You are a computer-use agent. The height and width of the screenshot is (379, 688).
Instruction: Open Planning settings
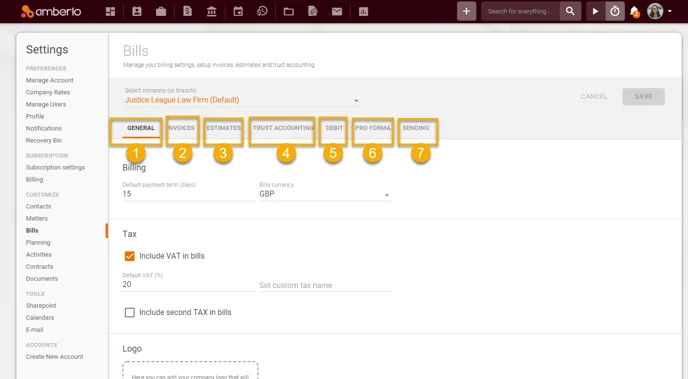tap(38, 243)
